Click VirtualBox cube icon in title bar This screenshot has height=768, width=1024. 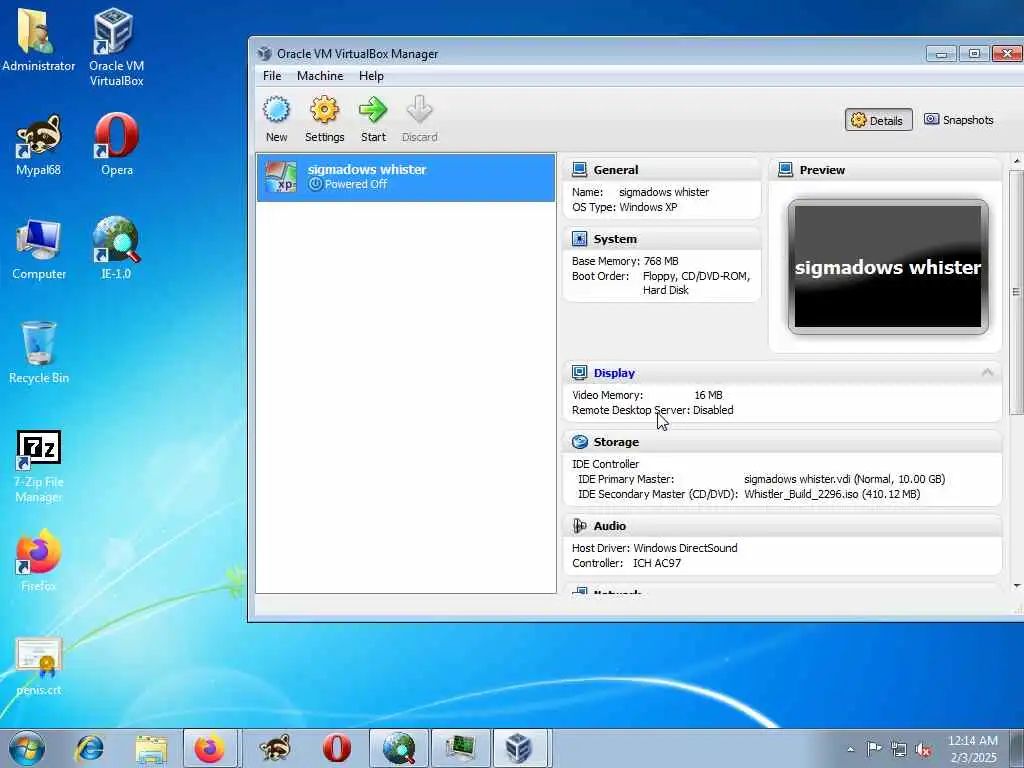(264, 54)
